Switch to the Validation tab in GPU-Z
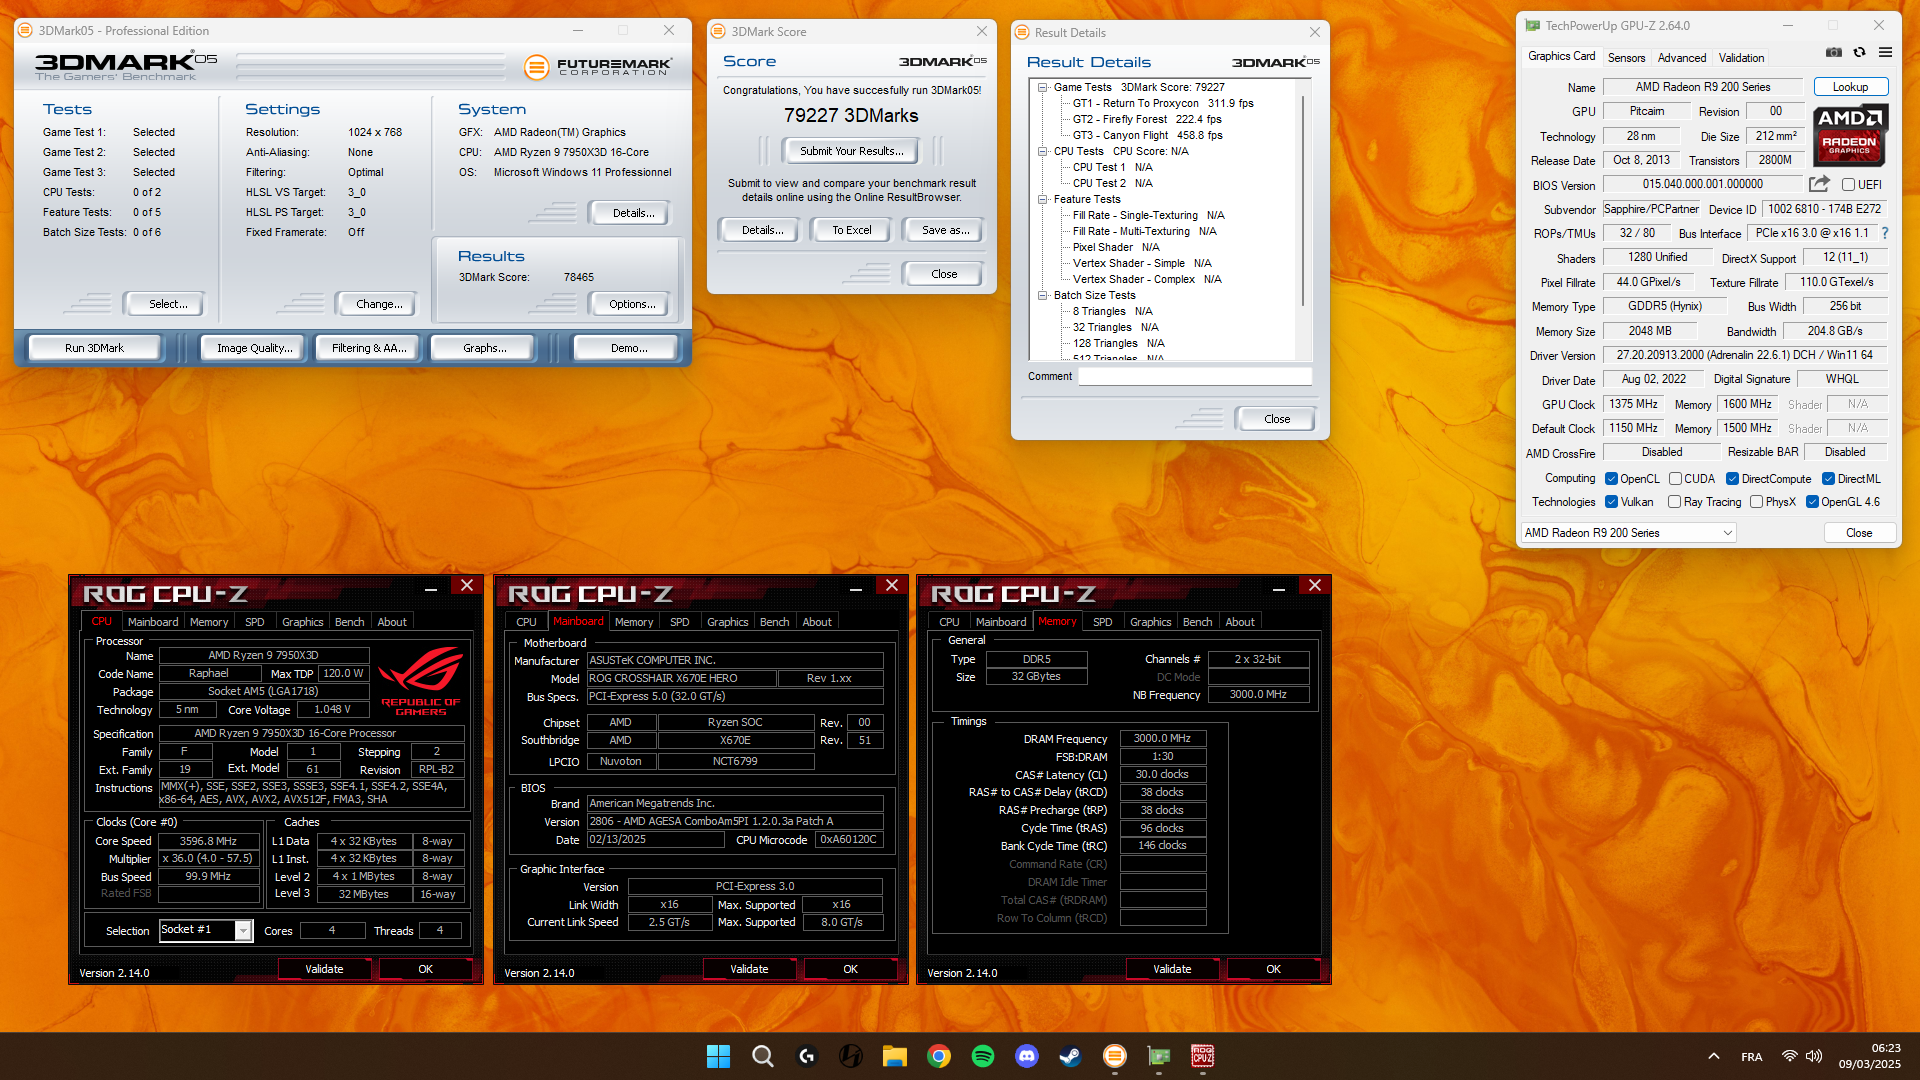 point(1741,58)
